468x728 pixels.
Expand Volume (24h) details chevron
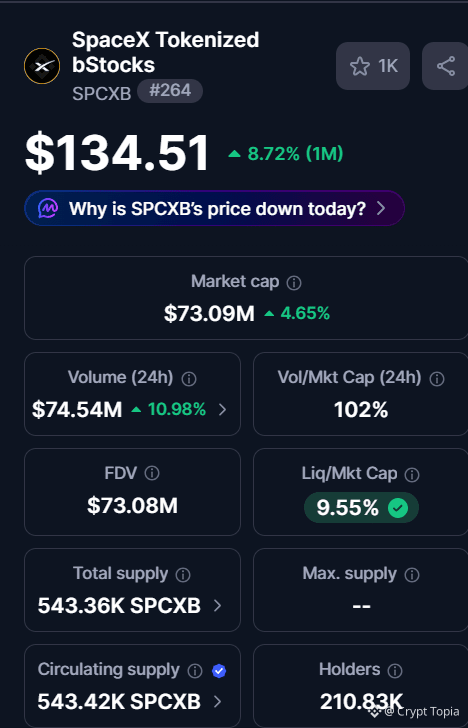coord(222,410)
